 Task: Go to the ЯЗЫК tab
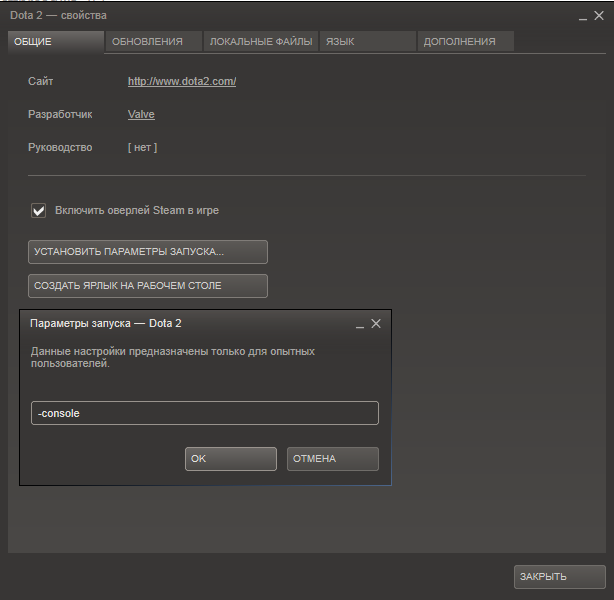(x=366, y=42)
